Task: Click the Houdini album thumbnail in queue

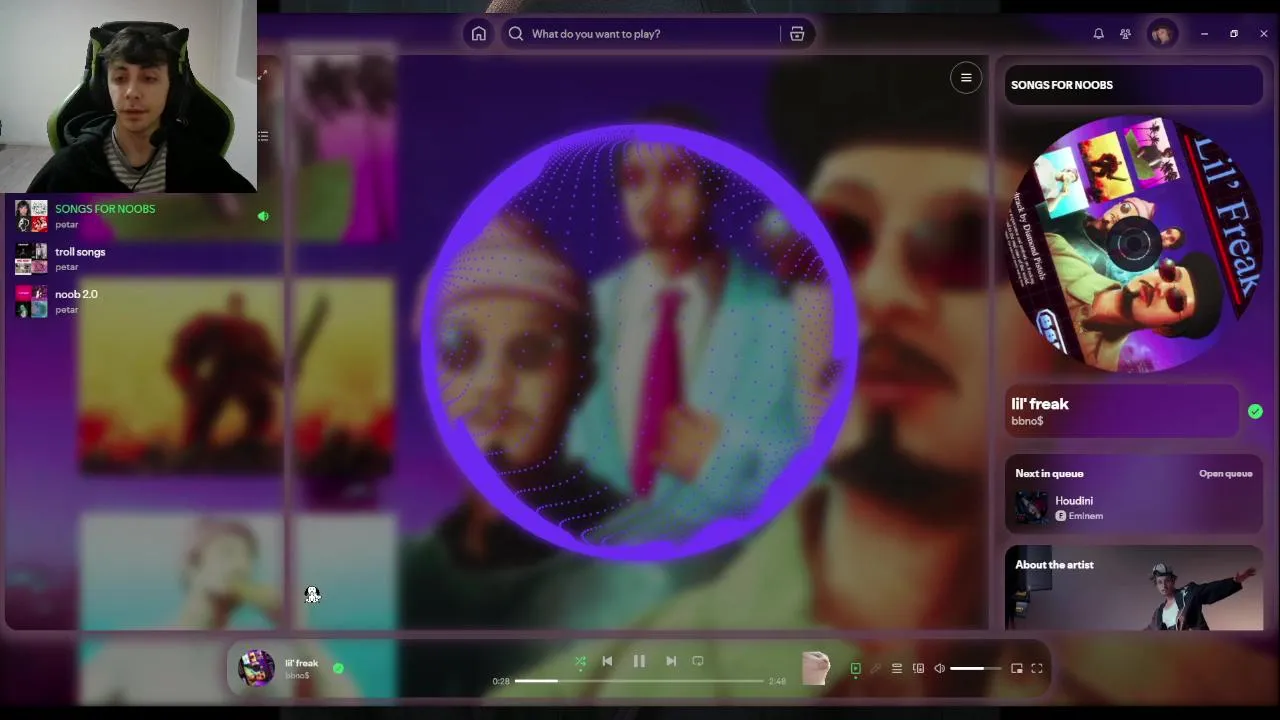Action: click(1031, 507)
